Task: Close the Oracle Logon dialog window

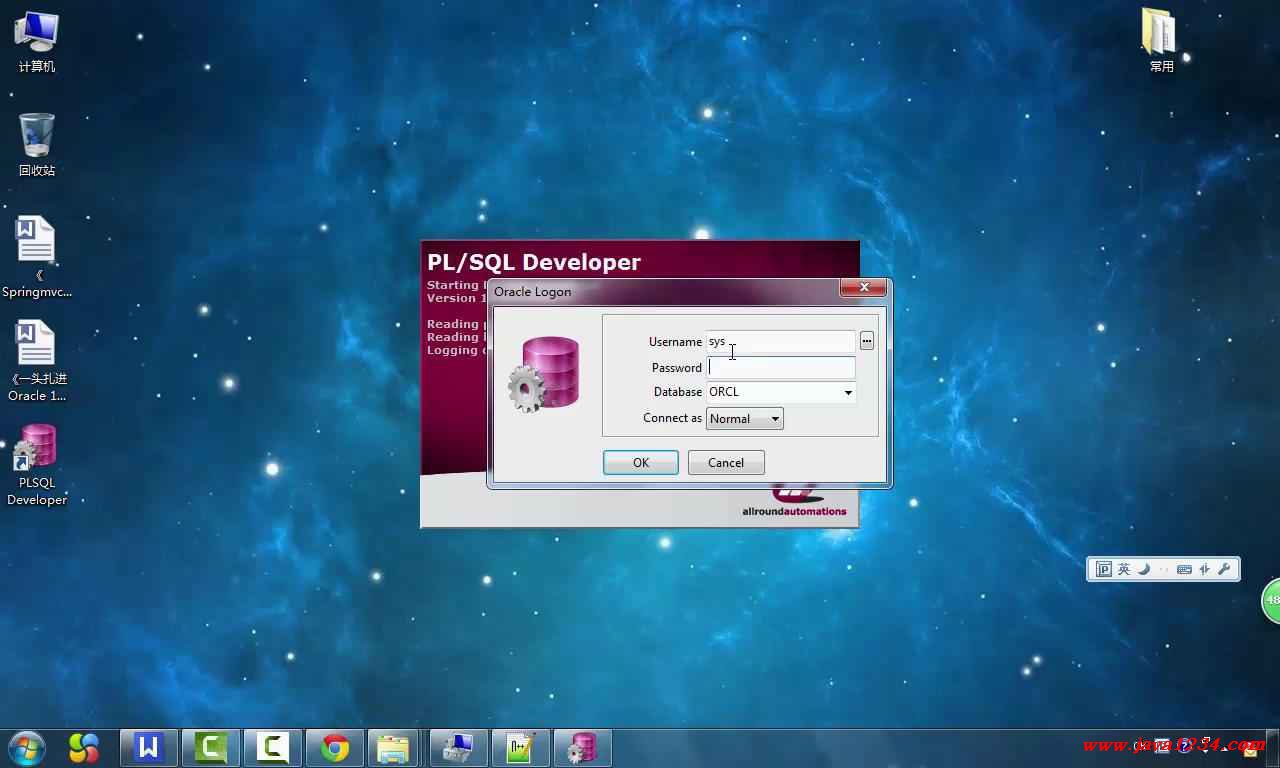Action: click(863, 288)
